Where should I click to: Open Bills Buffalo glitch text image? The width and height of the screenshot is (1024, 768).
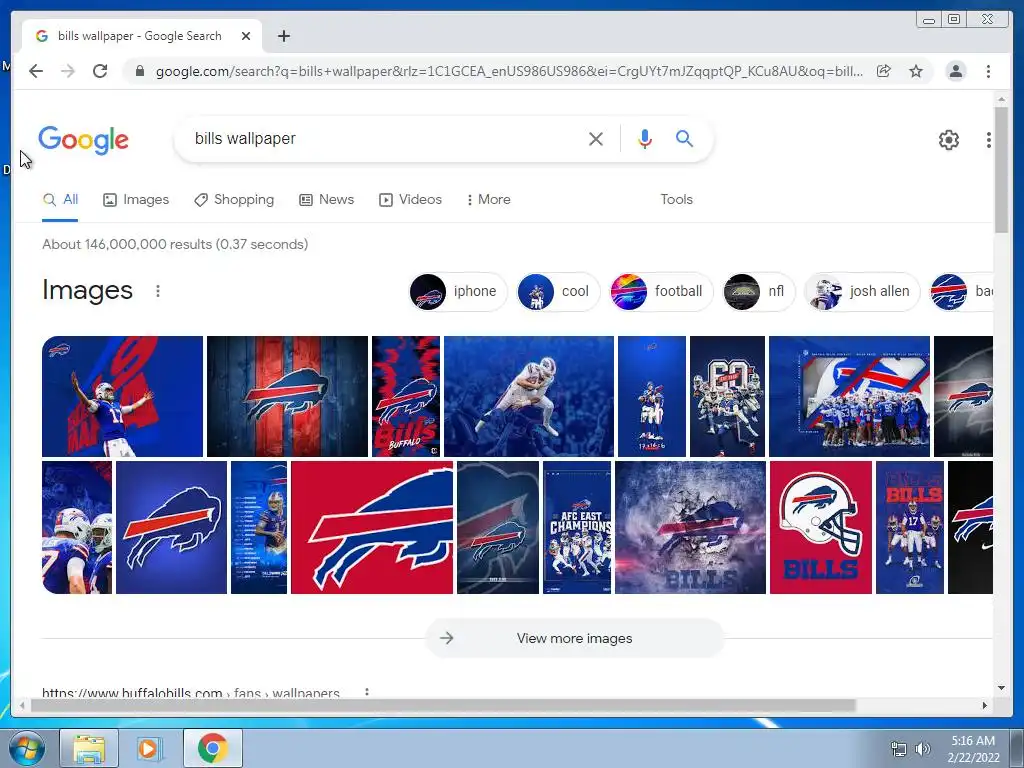pyautogui.click(x=406, y=396)
